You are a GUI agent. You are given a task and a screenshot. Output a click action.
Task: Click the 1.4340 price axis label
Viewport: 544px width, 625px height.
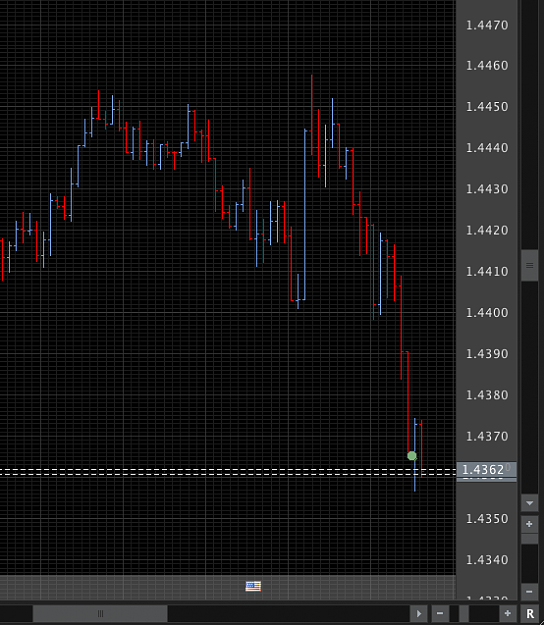click(x=487, y=560)
